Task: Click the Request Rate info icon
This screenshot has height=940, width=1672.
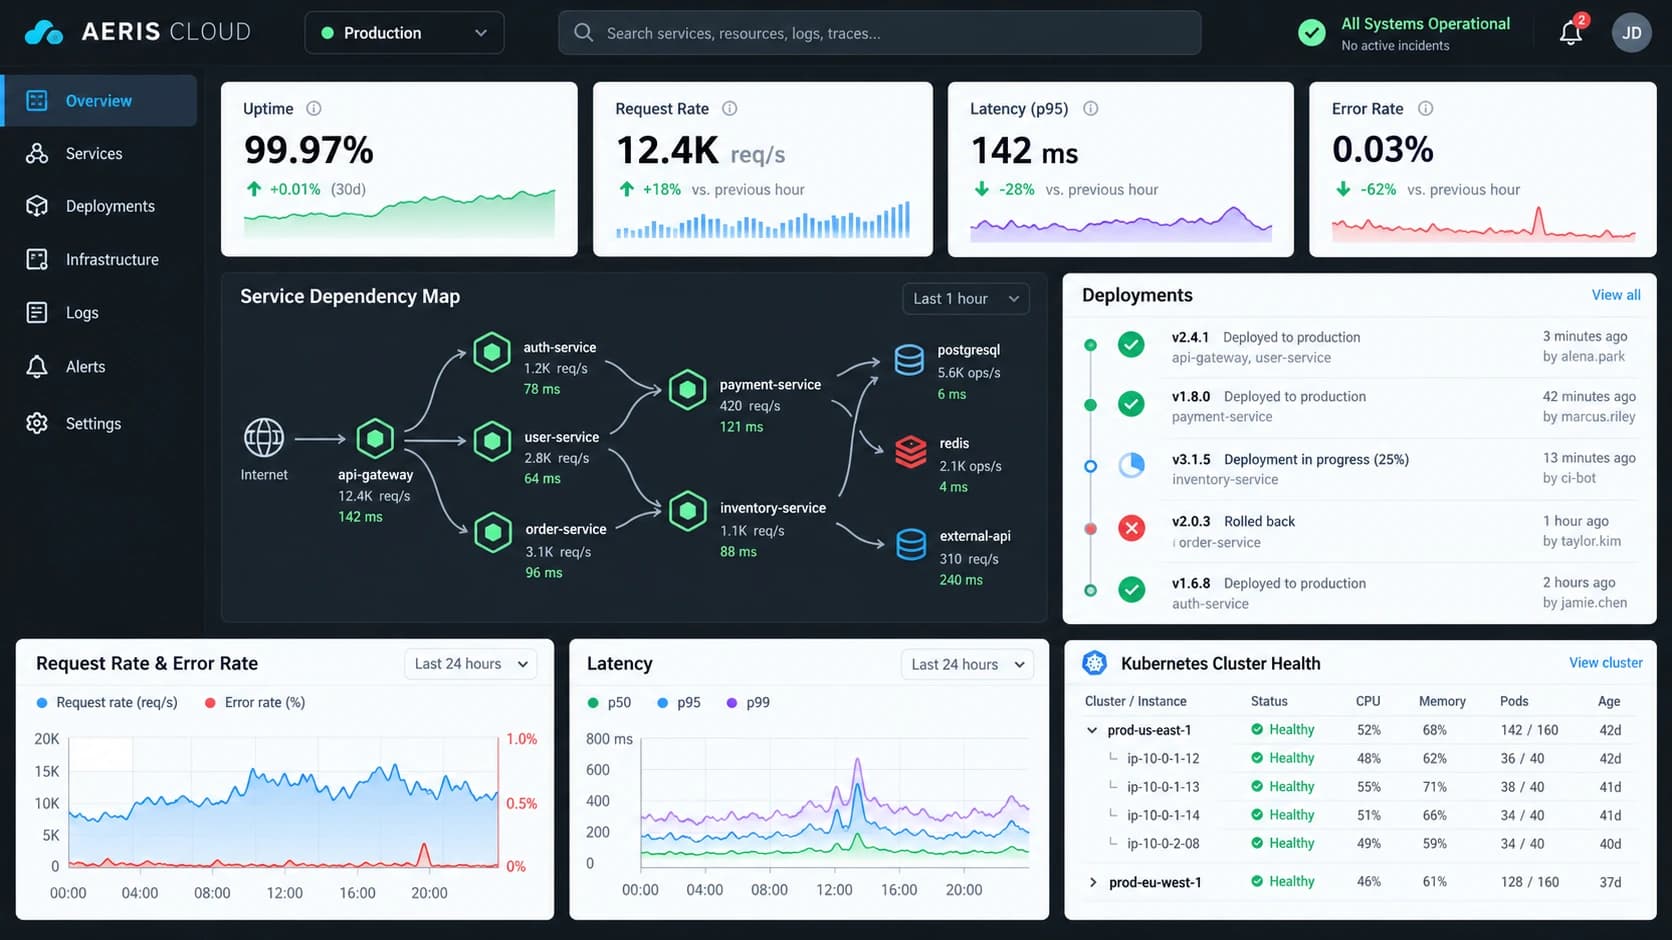Action: (x=730, y=108)
